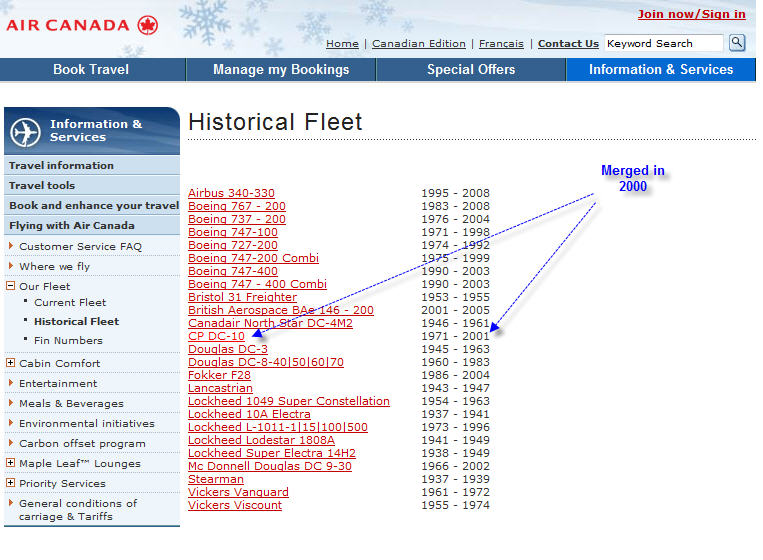Open the Manage my Bookings tab
763x560 pixels.
pos(281,70)
